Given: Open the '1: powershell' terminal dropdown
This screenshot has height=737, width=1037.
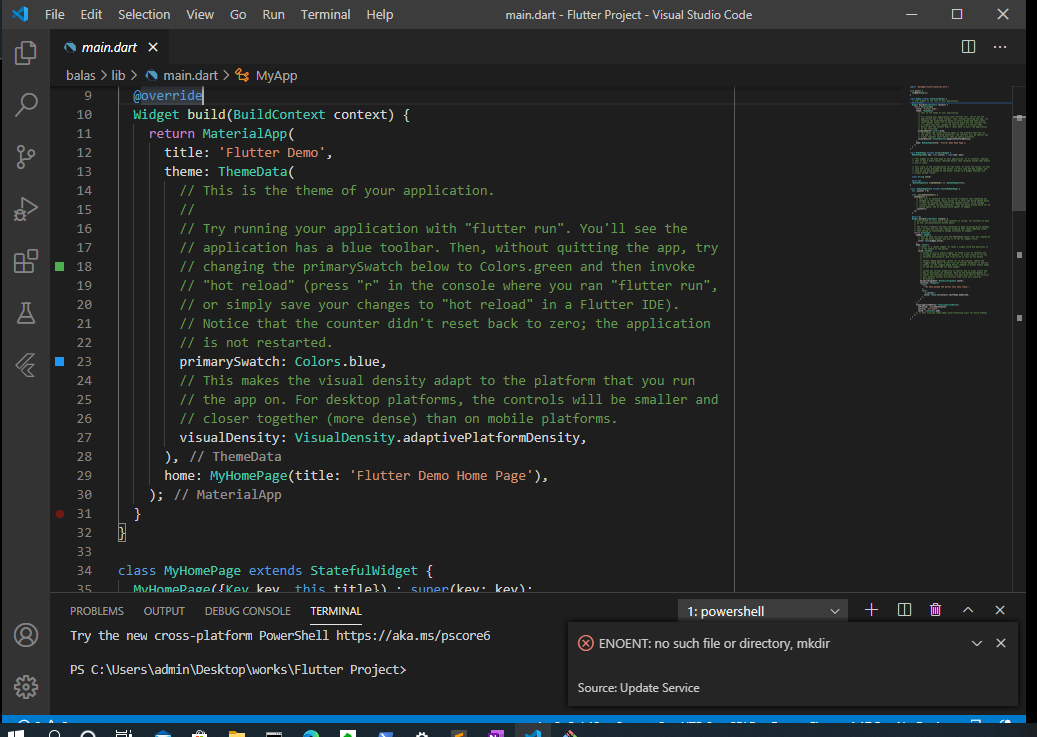Looking at the screenshot, I should tap(763, 611).
